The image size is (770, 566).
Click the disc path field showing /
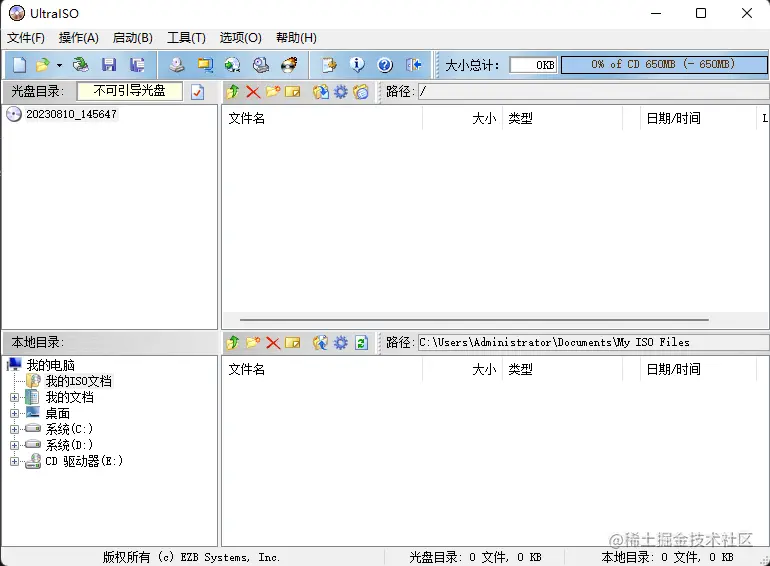(x=593, y=92)
